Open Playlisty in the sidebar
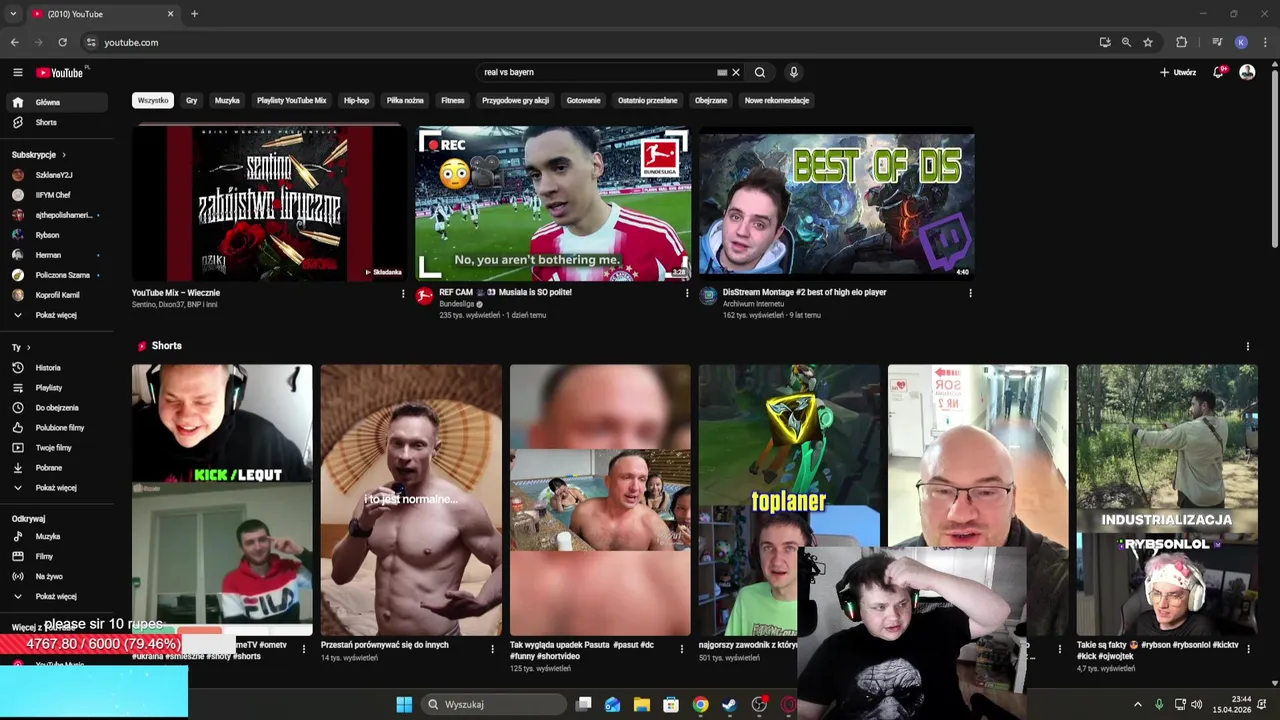The height and width of the screenshot is (720, 1280). pos(57,387)
